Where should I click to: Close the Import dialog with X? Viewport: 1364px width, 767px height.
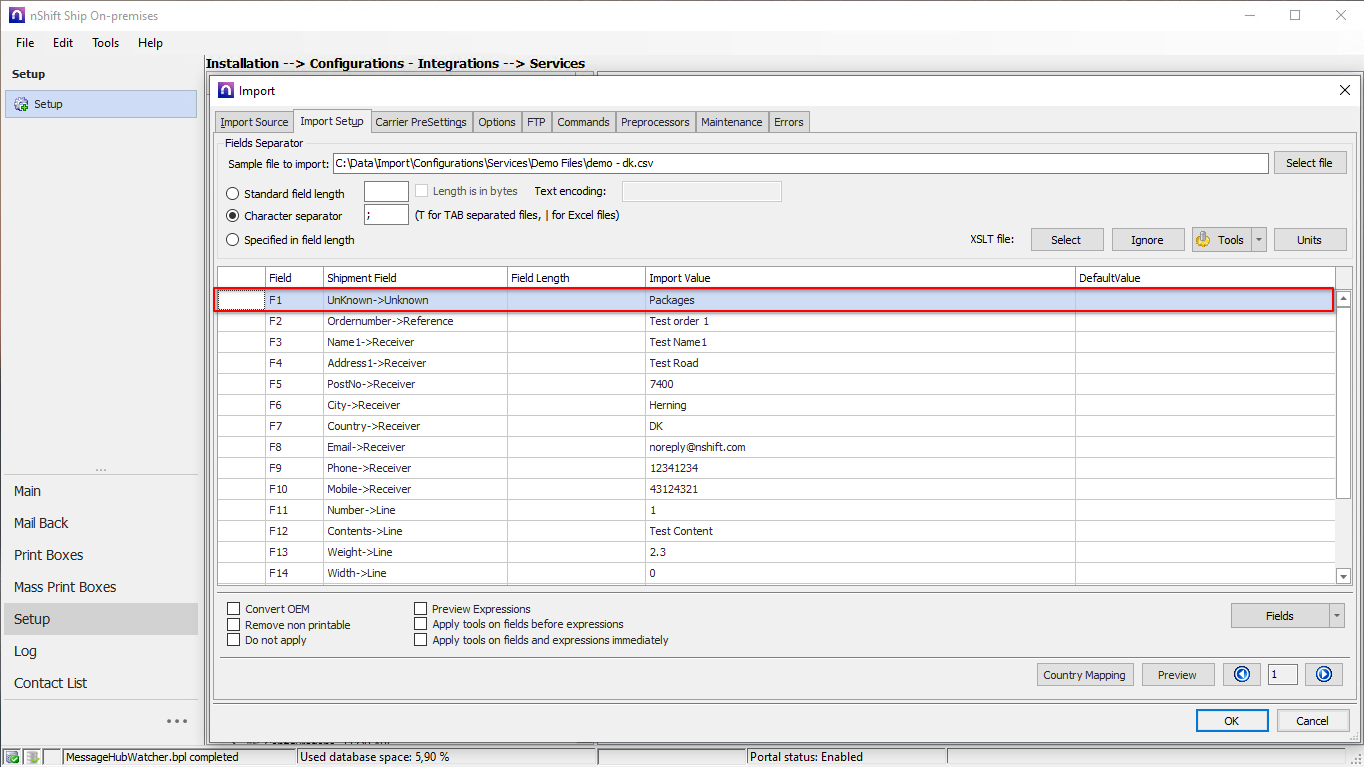pyautogui.click(x=1344, y=91)
